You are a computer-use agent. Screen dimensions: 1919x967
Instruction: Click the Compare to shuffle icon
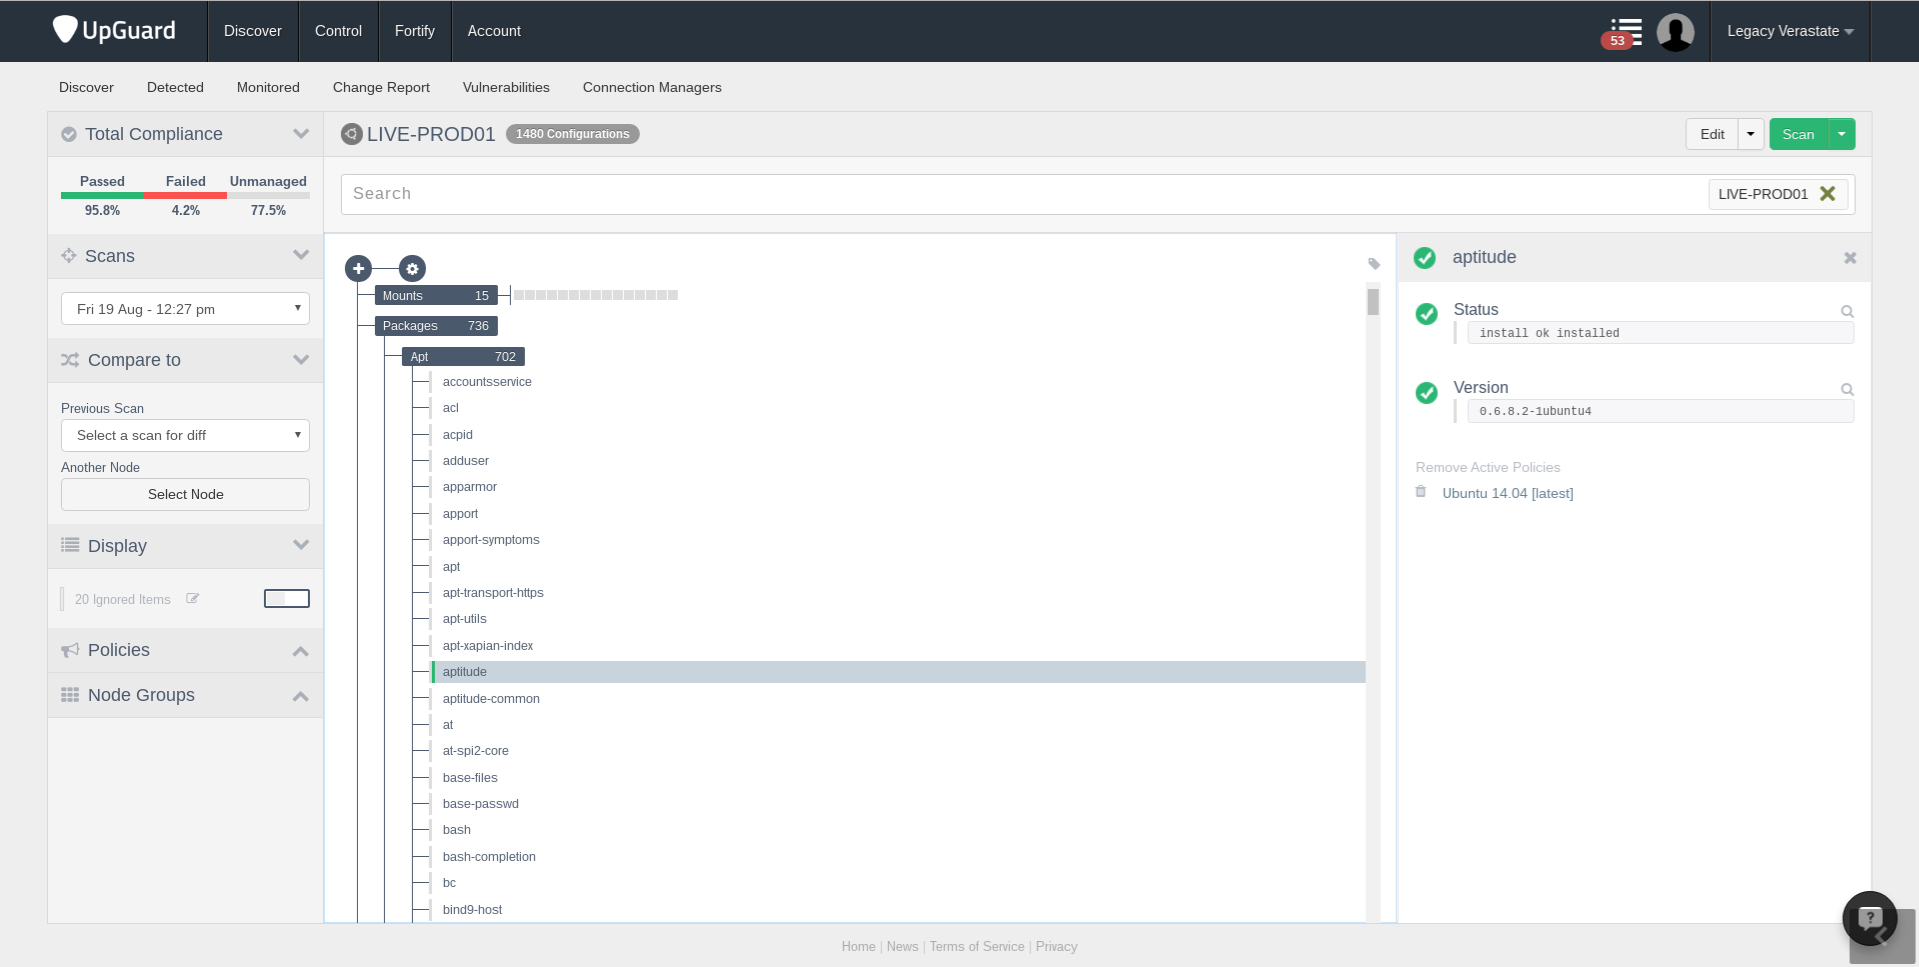point(70,360)
